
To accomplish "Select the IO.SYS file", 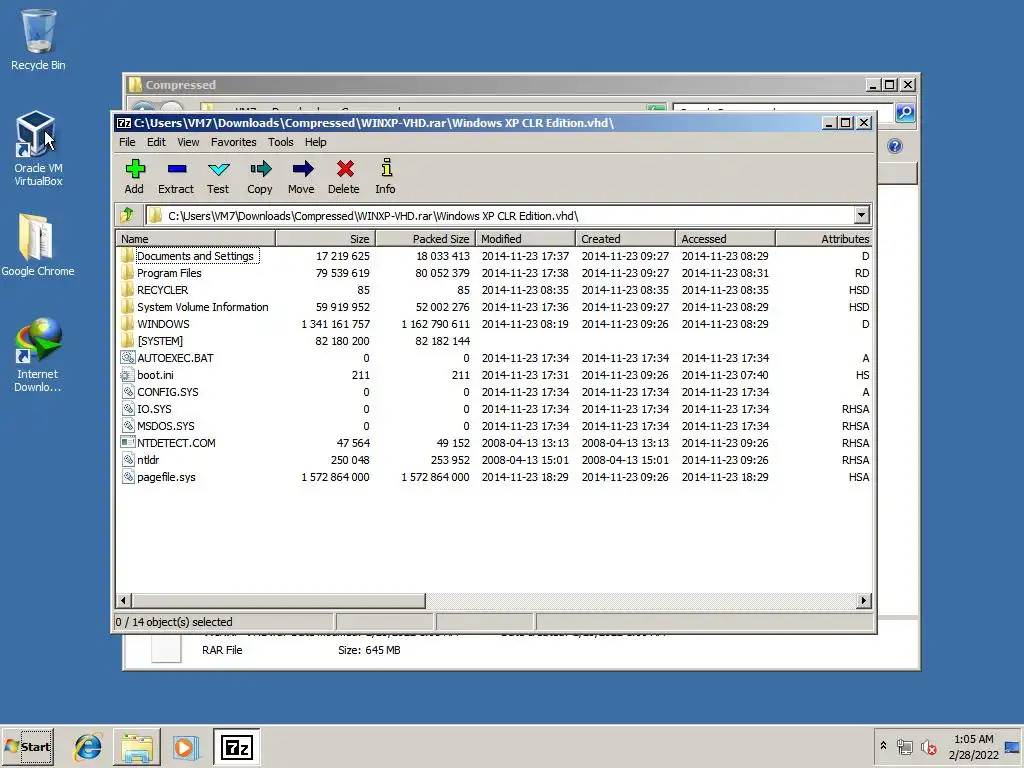I will tap(494, 409).
